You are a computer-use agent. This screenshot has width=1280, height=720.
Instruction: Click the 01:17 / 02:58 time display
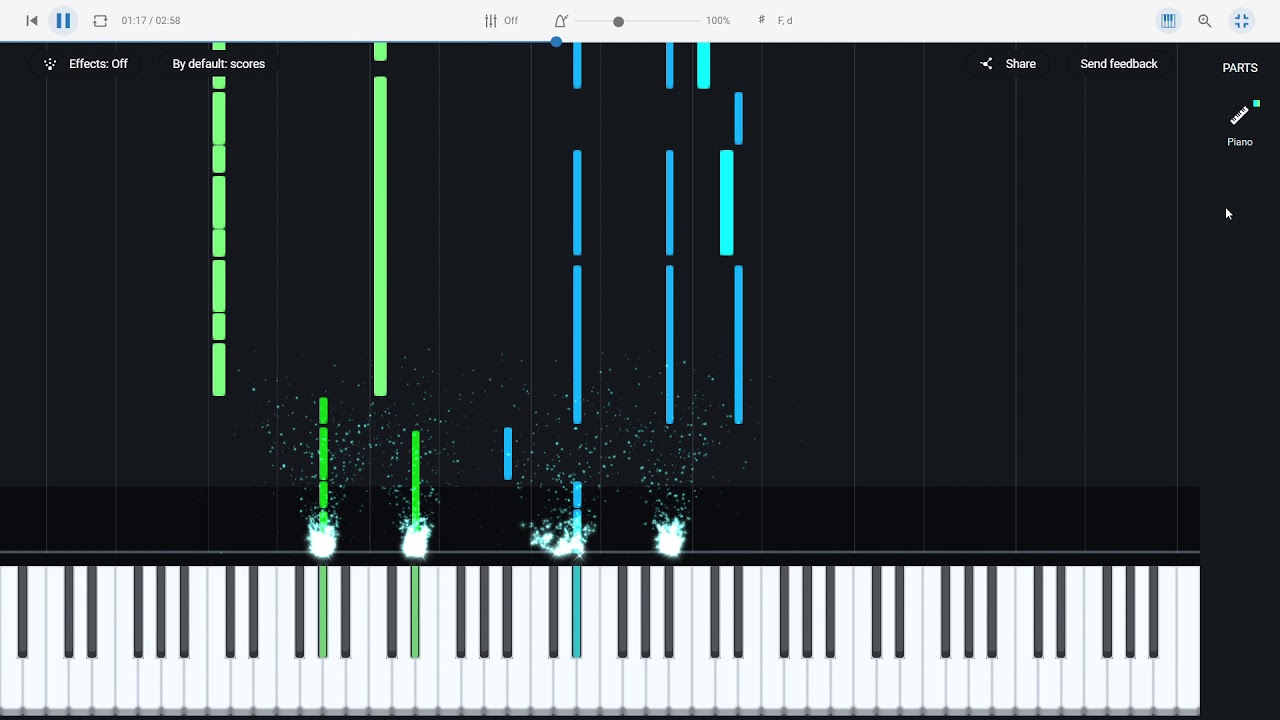click(151, 20)
